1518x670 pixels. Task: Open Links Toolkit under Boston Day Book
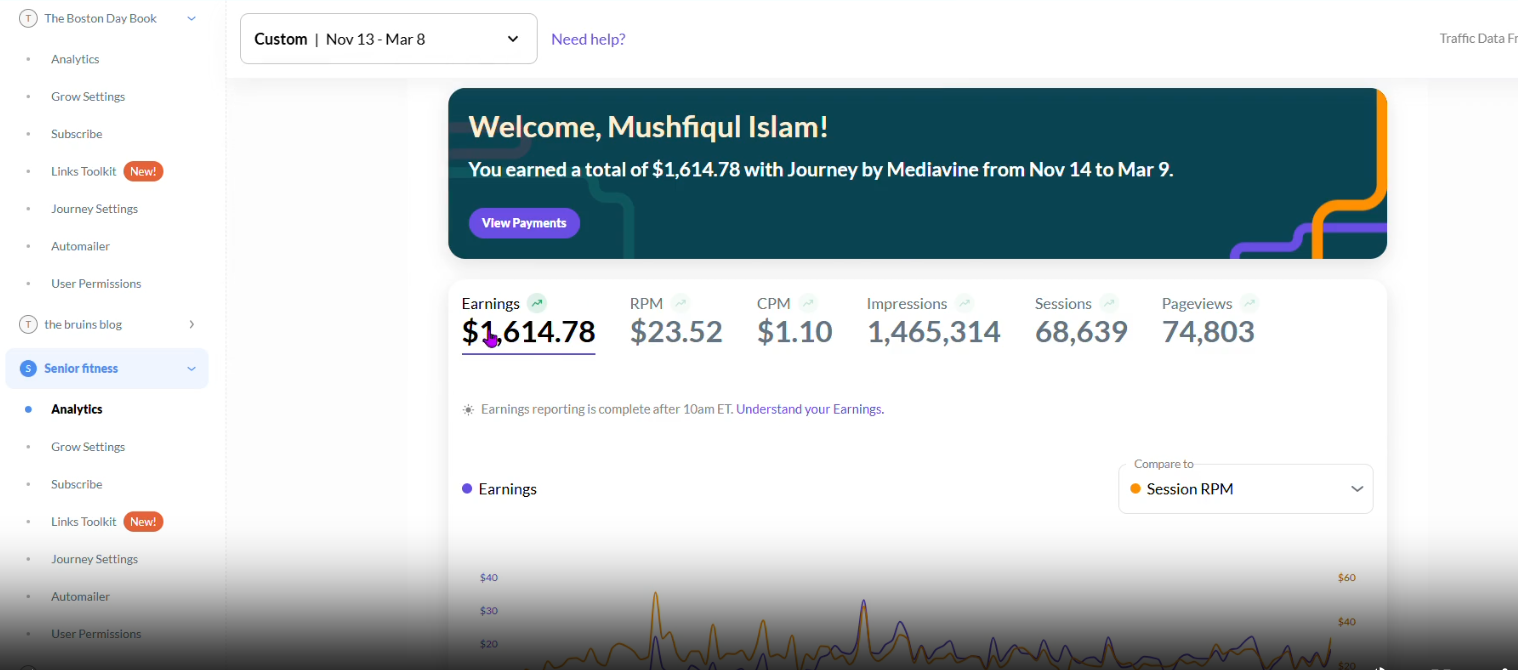[84, 171]
